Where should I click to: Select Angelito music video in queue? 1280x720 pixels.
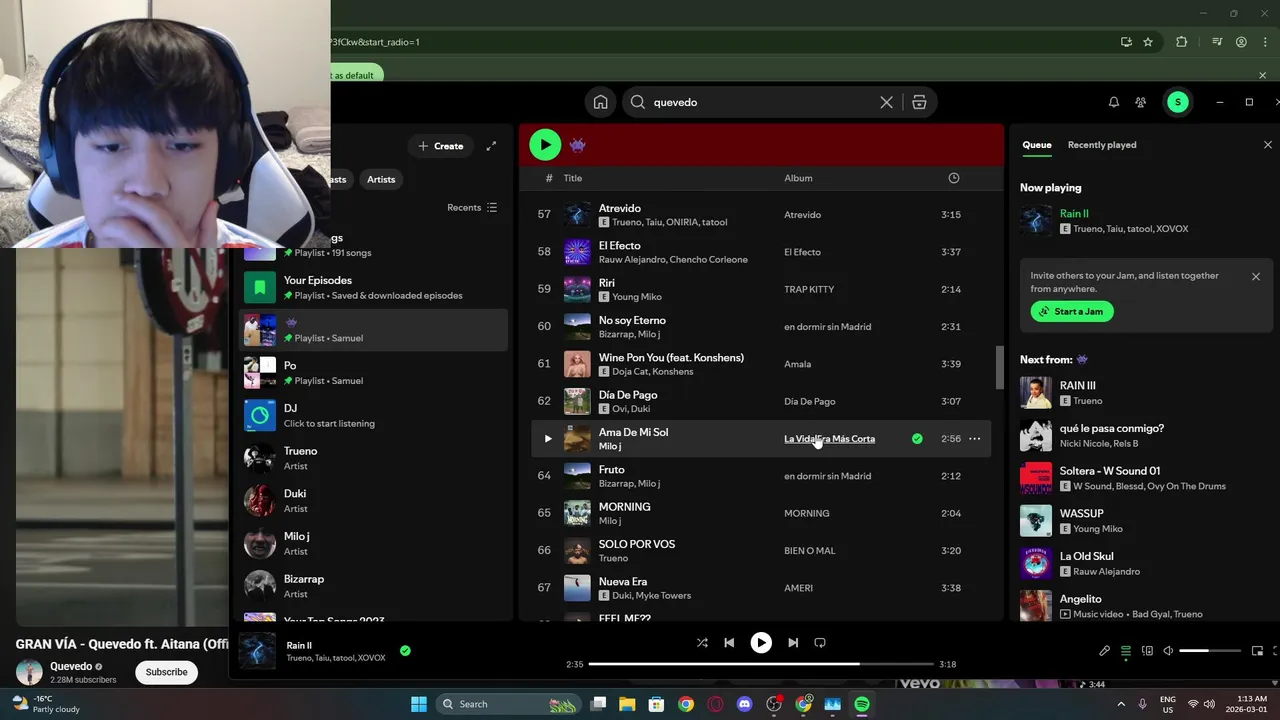[x=1140, y=605]
